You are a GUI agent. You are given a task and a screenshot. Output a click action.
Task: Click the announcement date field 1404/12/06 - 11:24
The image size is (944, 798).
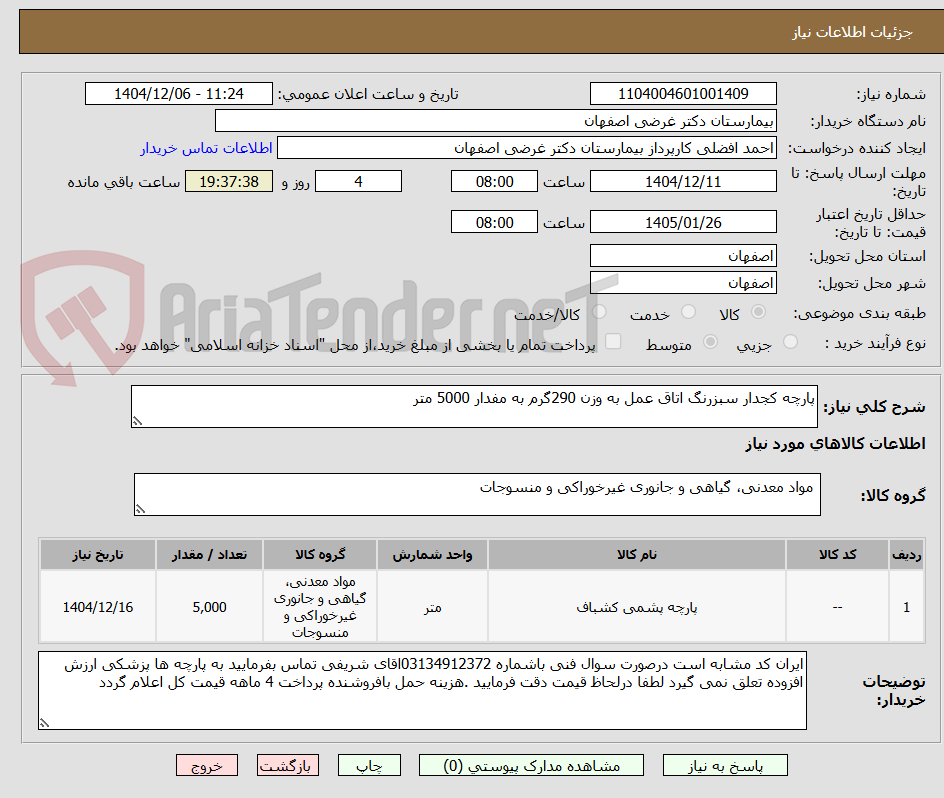tap(179, 94)
